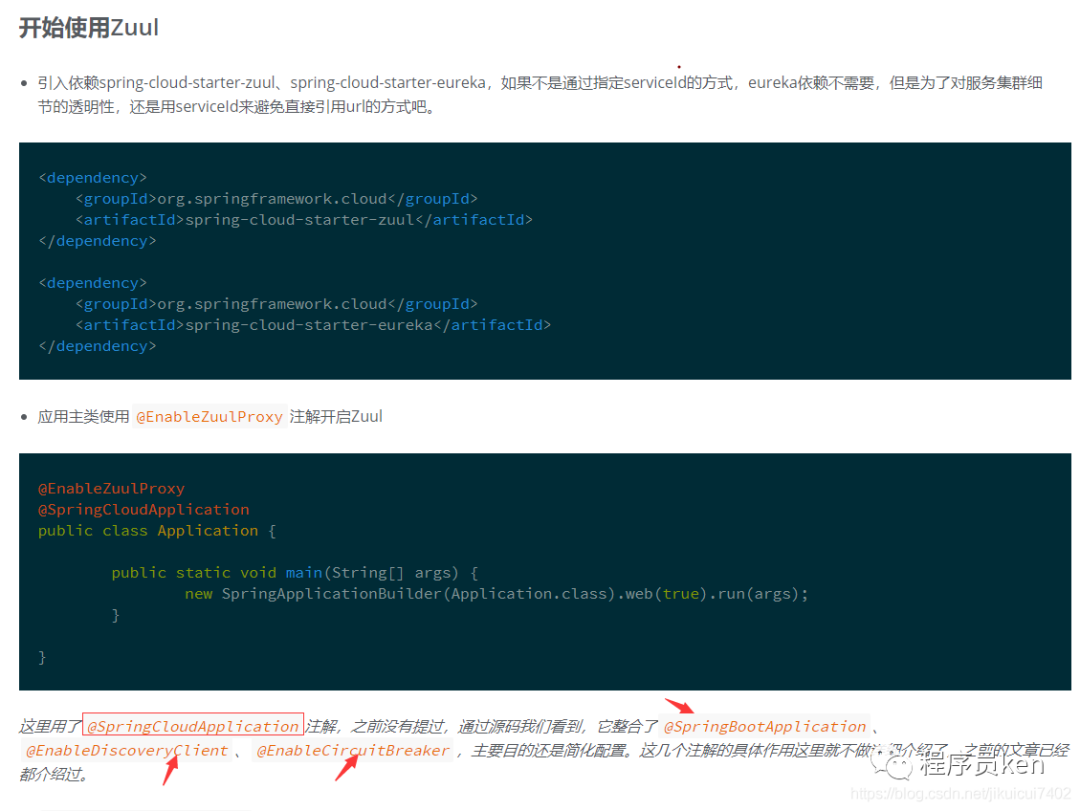Click the @EnableCircuitBreaker inline code

(353, 750)
